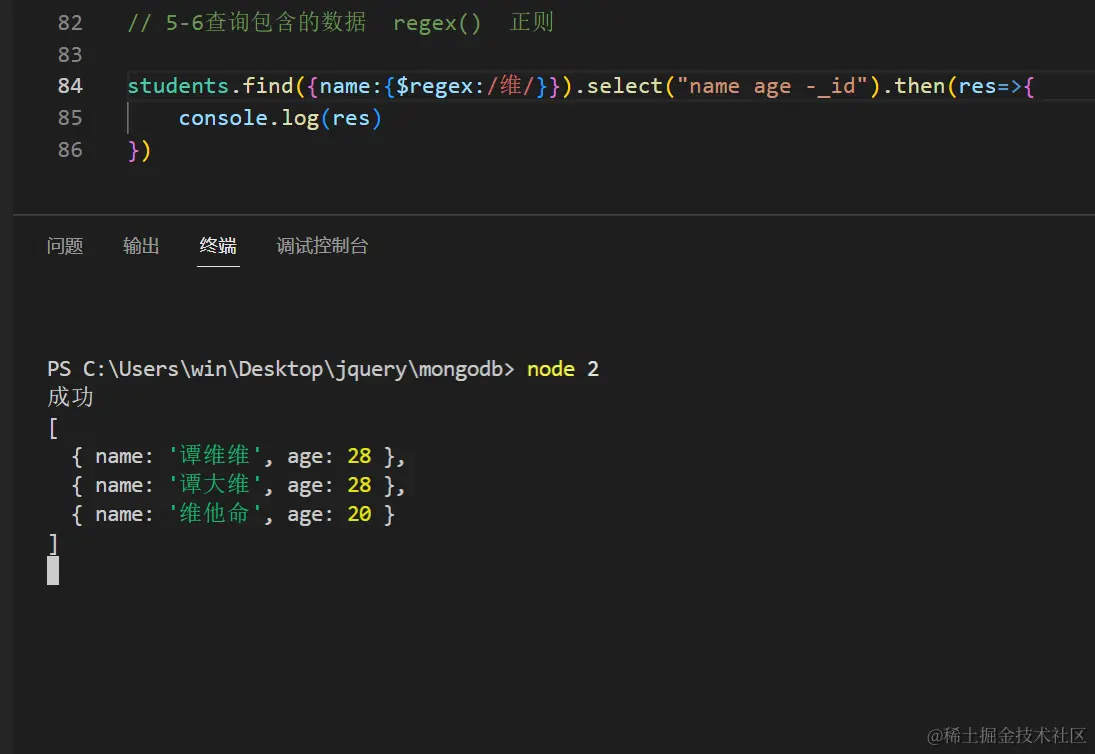This screenshot has height=754, width=1095.
Task: Open the 问题 panel tab
Action: pos(65,246)
